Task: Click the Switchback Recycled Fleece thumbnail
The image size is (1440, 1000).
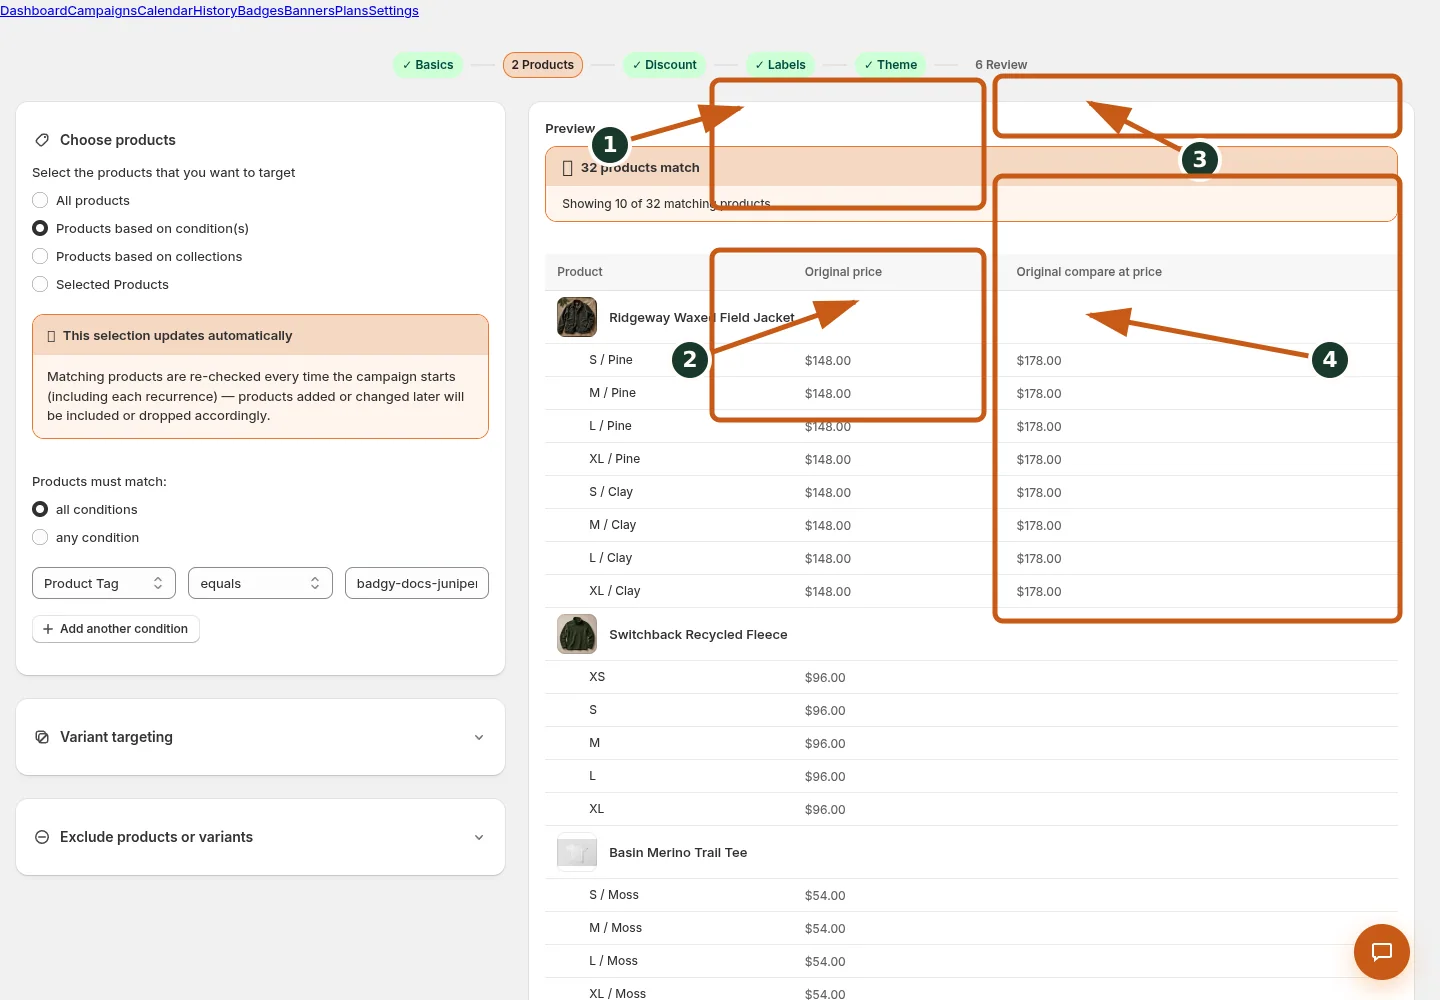Action: [577, 634]
